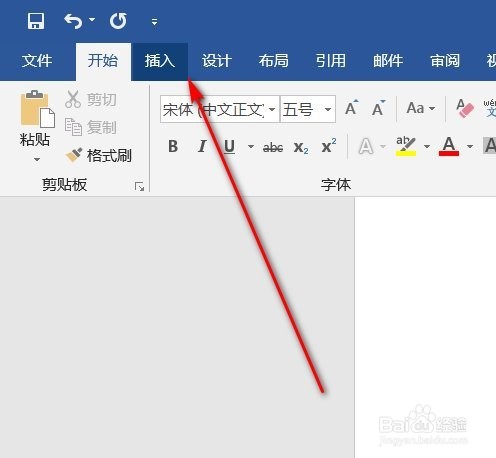Click the Character Shading A icon
Viewport: 496px width, 458px height.
pyautogui.click(x=489, y=145)
